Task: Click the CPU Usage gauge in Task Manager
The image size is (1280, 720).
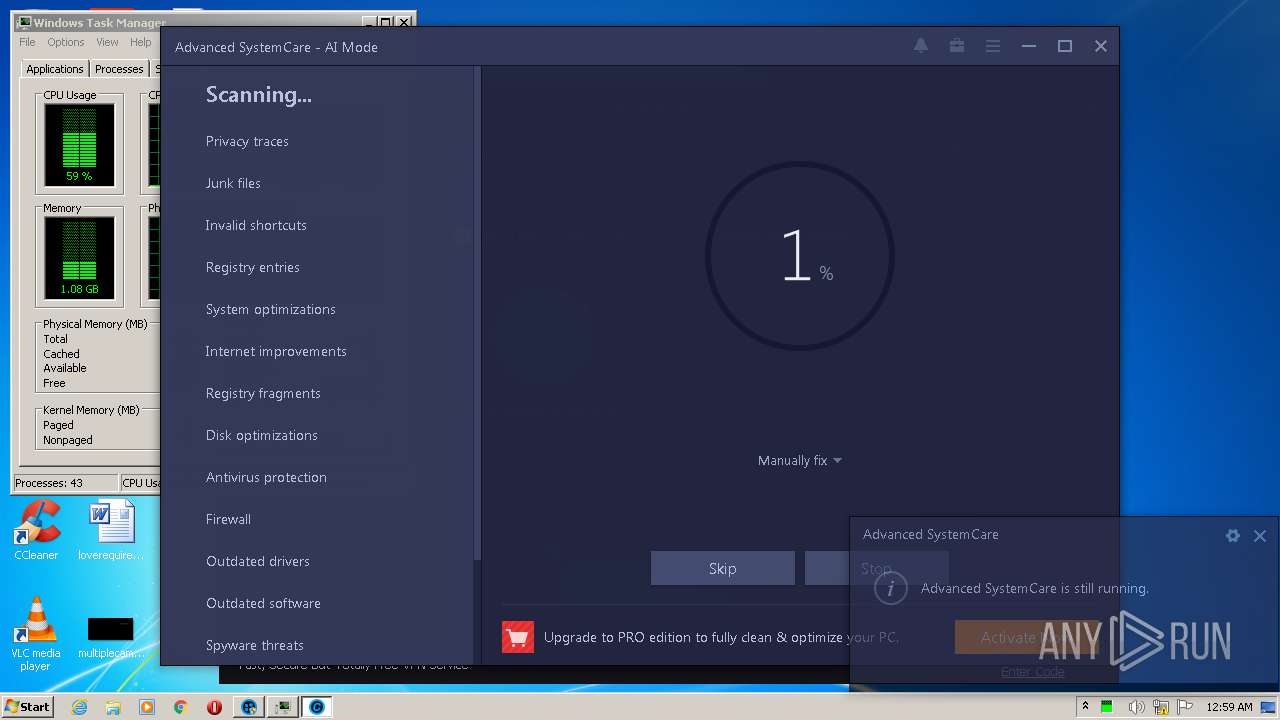Action: [79, 144]
